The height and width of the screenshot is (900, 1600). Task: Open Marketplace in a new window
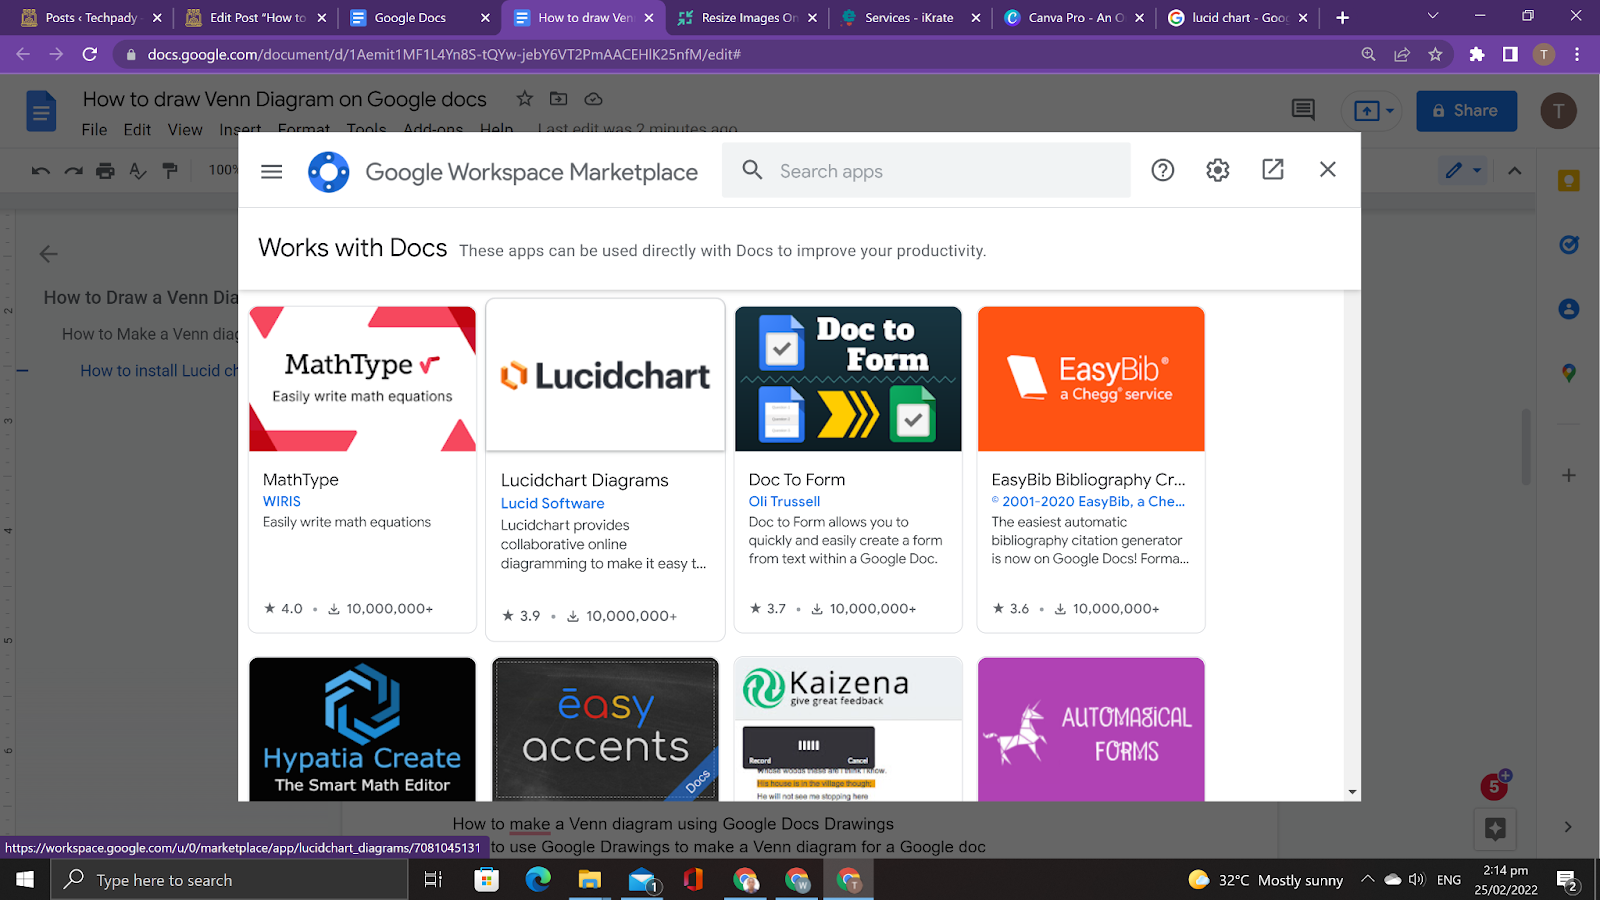coord(1273,170)
